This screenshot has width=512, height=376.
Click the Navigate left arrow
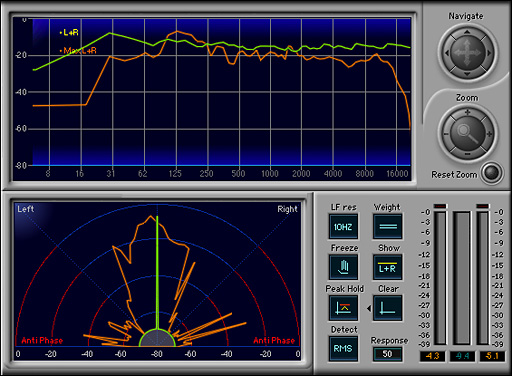(x=447, y=53)
